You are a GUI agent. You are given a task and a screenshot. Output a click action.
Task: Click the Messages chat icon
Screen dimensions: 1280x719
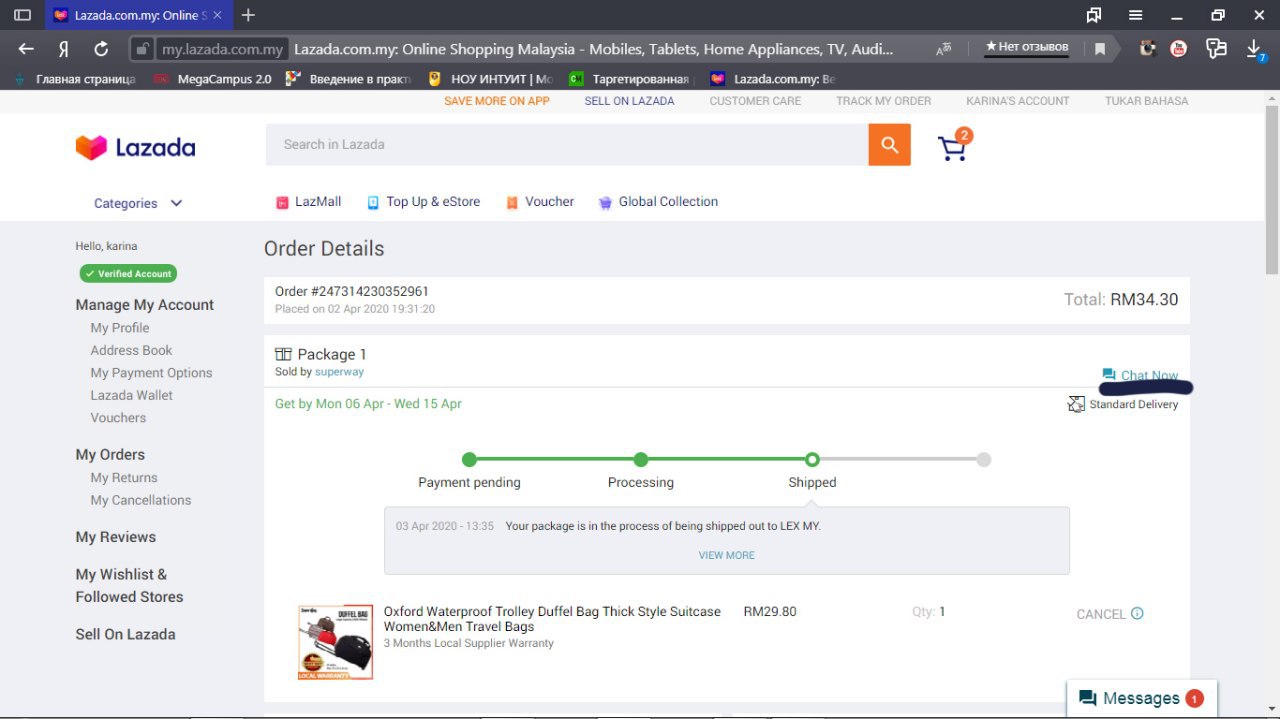1087,698
